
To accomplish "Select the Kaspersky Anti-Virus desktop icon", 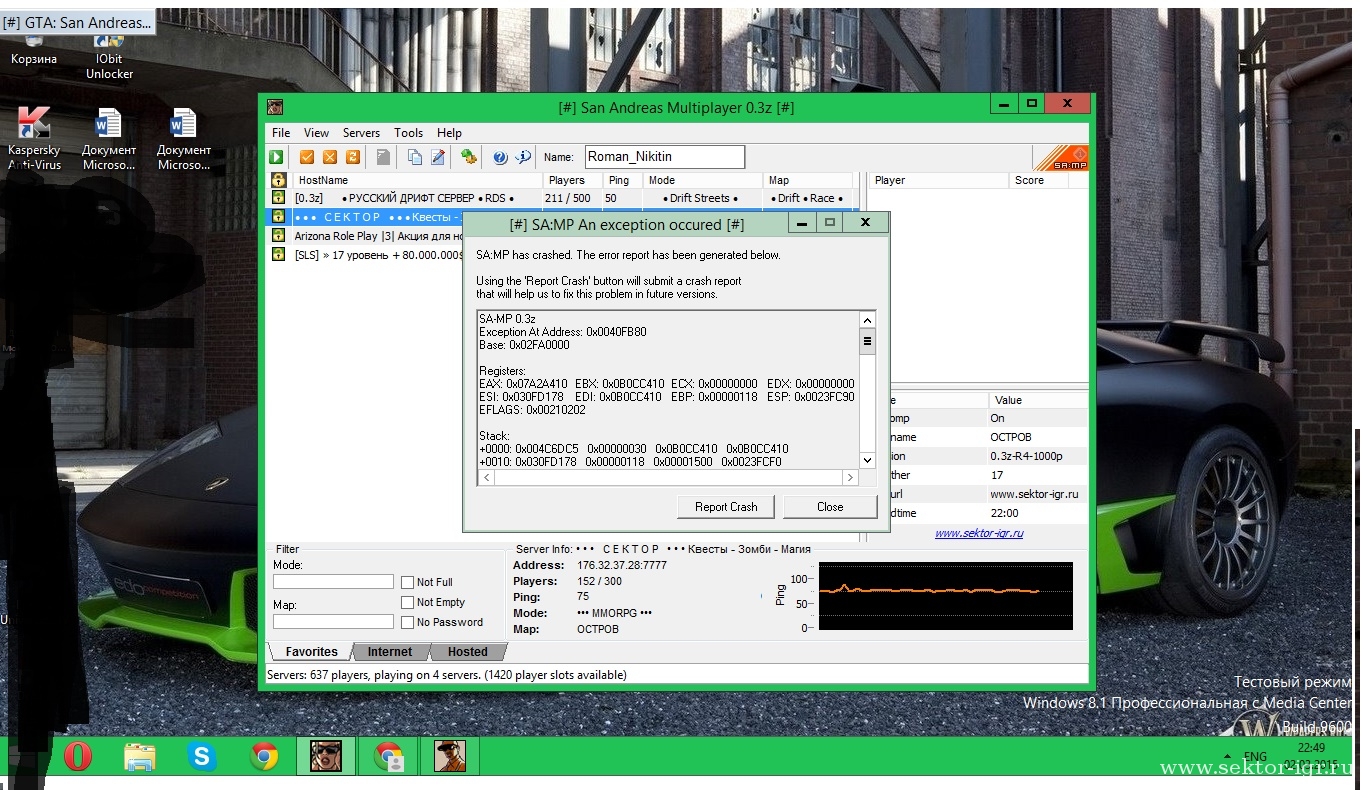I will click(x=35, y=139).
